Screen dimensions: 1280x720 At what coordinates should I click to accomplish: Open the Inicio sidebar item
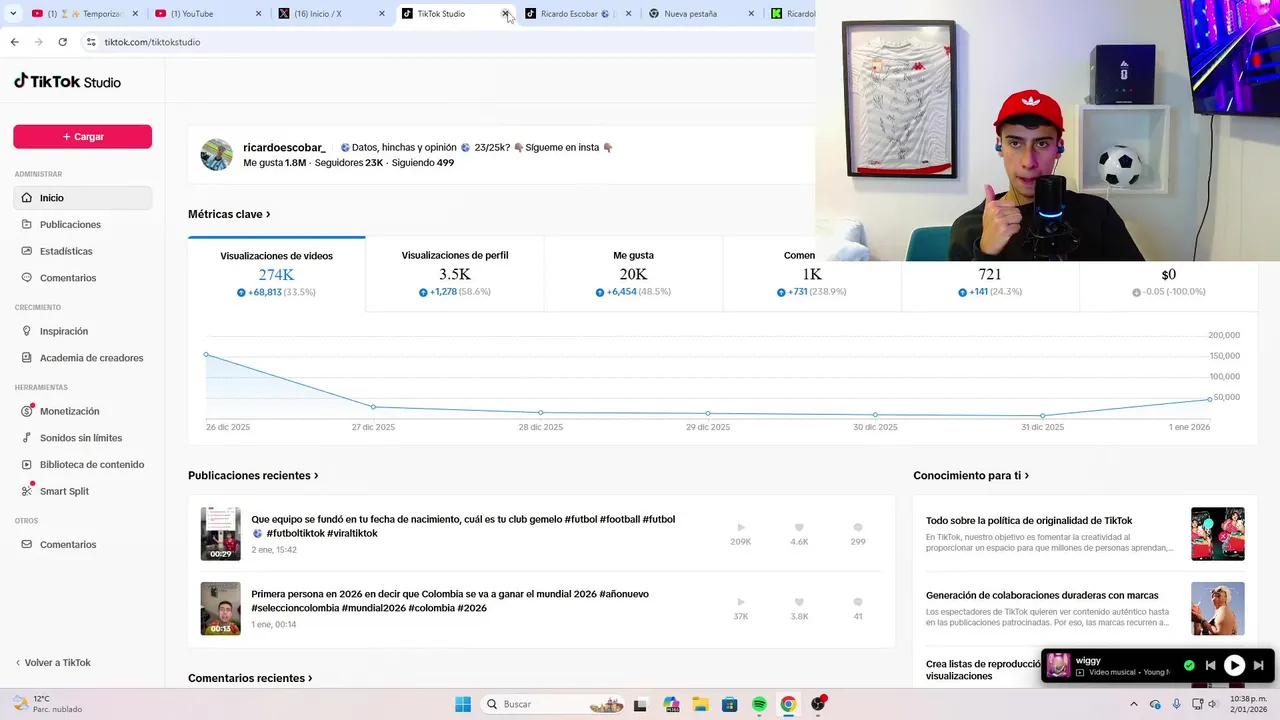click(x=82, y=198)
